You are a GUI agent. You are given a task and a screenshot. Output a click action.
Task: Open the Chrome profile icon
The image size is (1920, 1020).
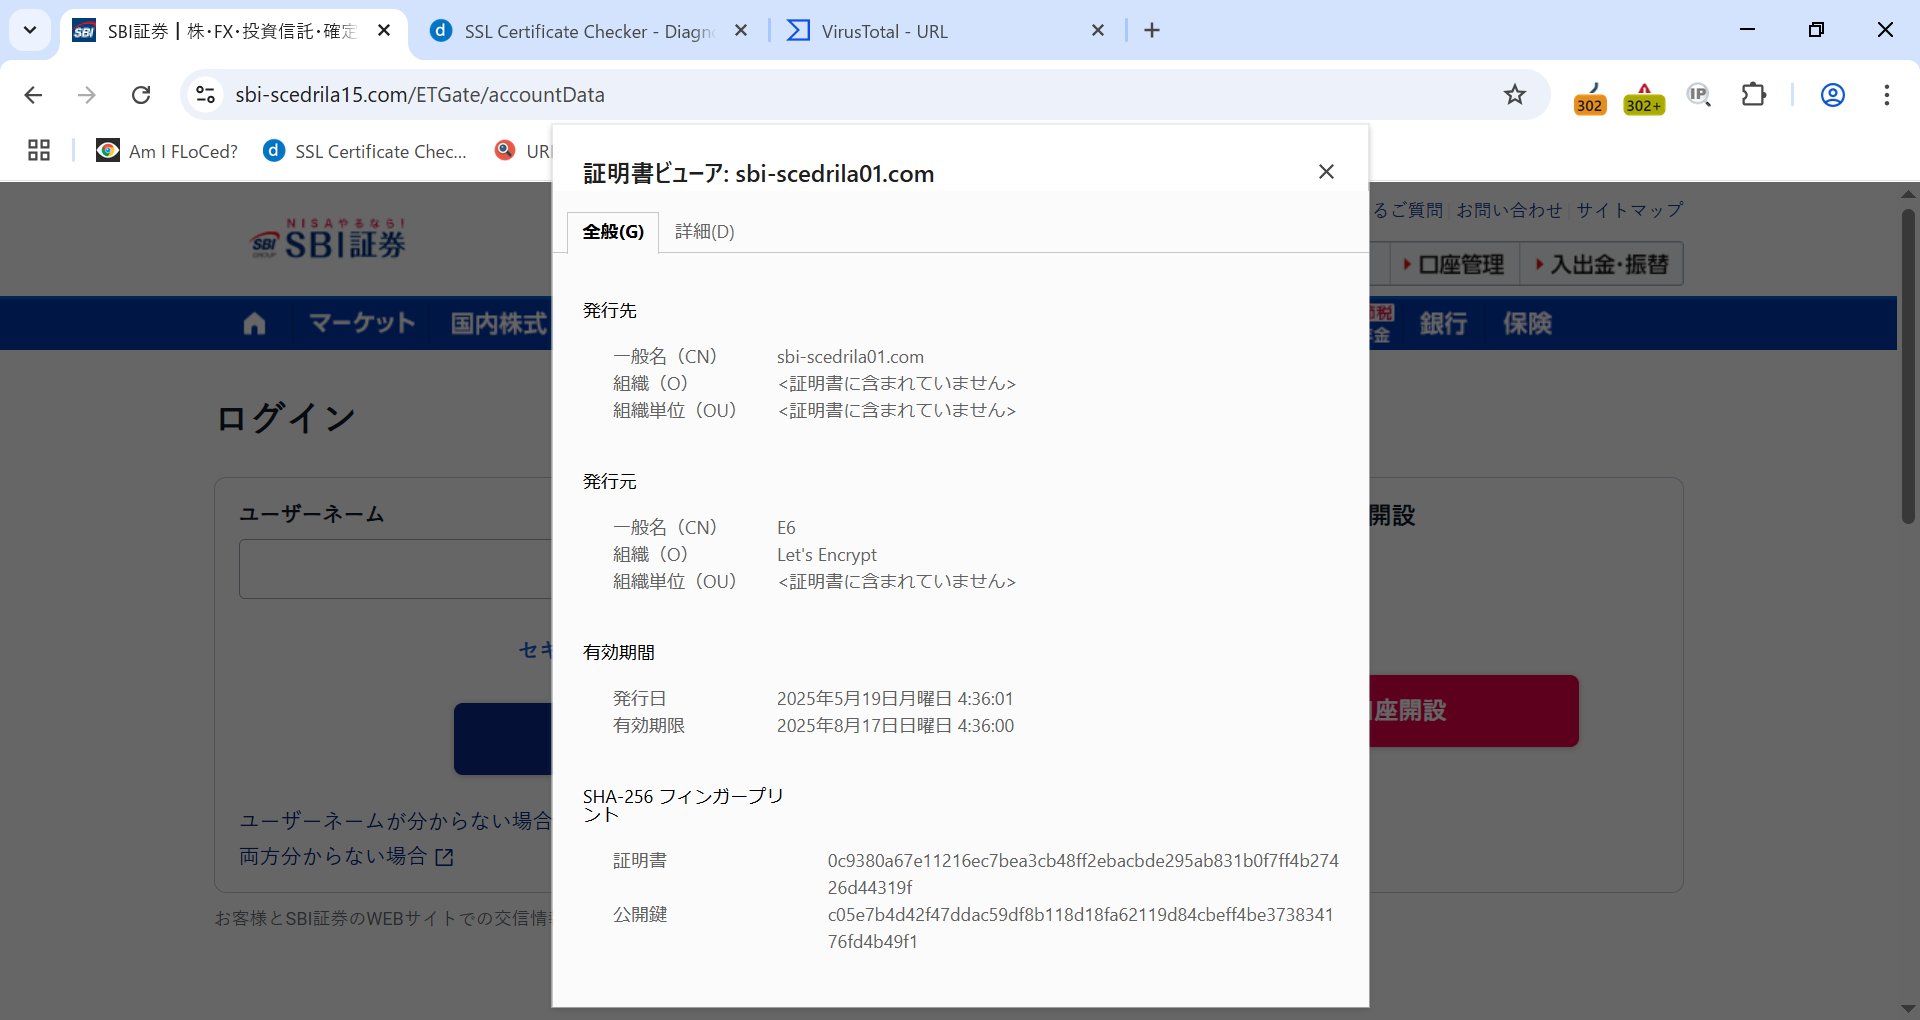pyautogui.click(x=1833, y=95)
